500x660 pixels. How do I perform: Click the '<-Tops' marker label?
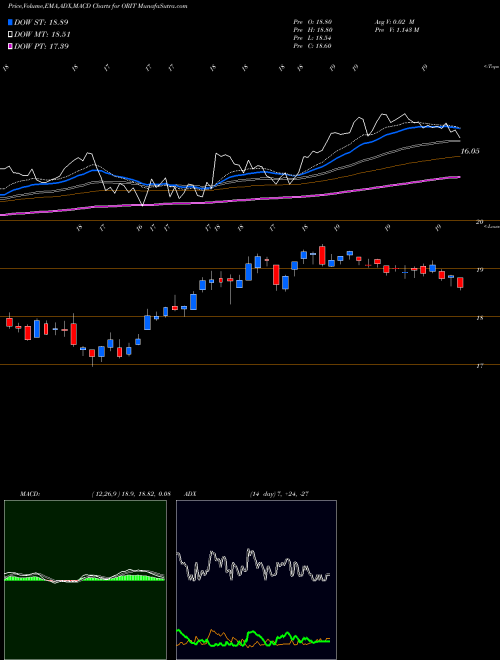491,67
